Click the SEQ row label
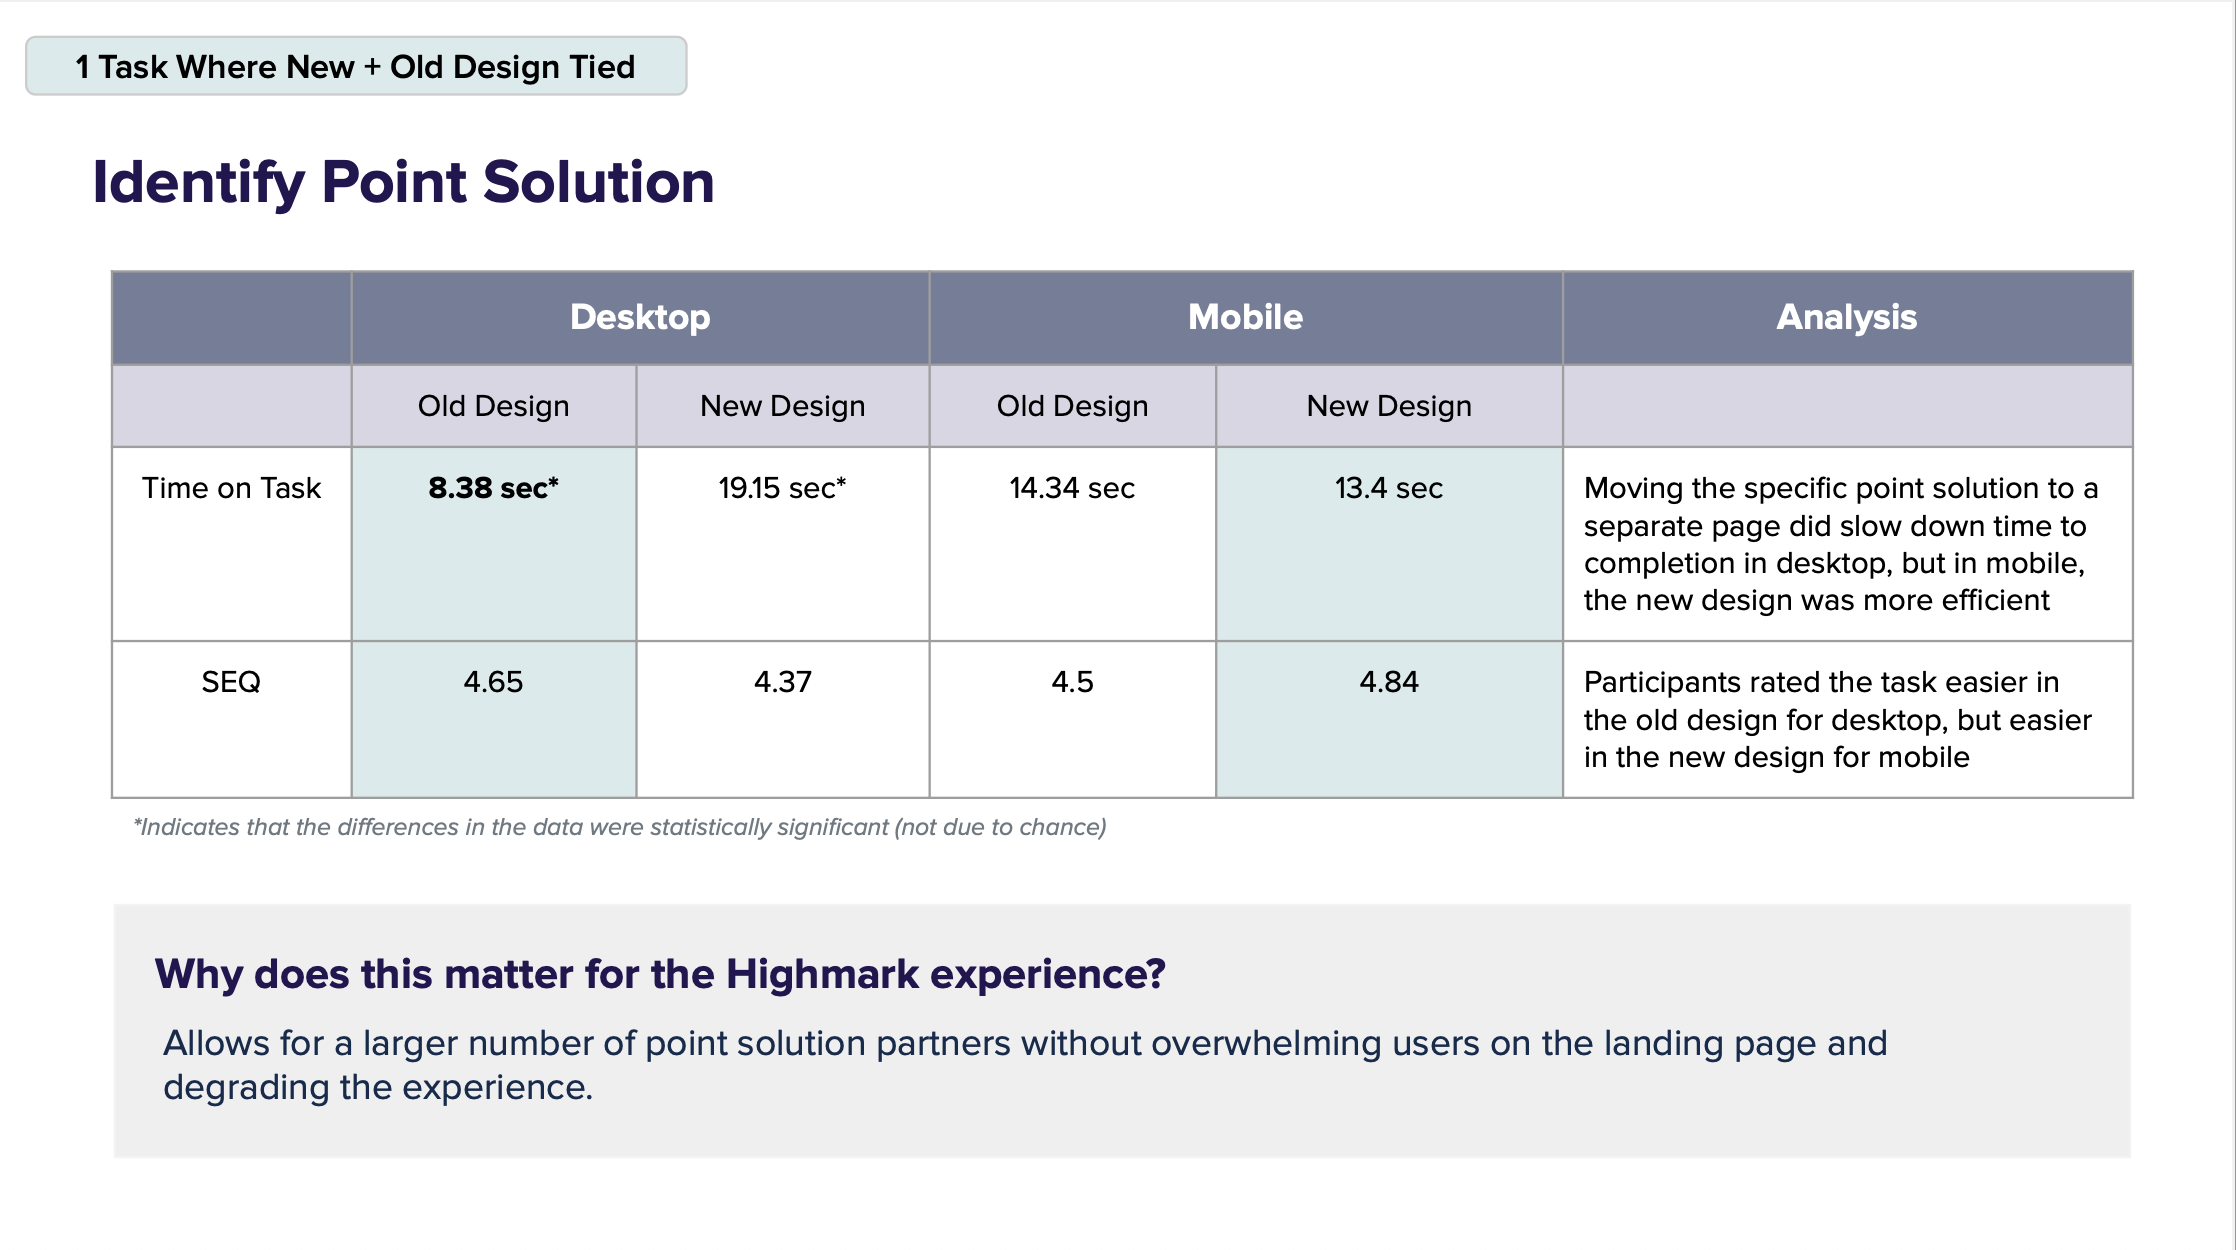Viewport: 2236px width, 1250px height. click(x=231, y=682)
